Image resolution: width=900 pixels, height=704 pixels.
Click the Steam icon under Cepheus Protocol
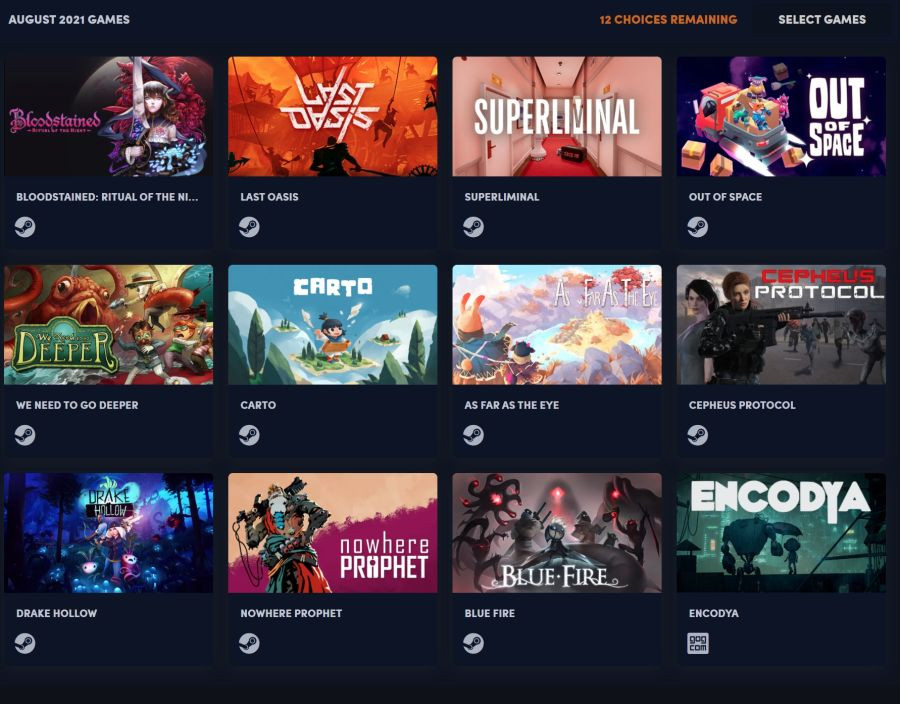click(x=697, y=435)
